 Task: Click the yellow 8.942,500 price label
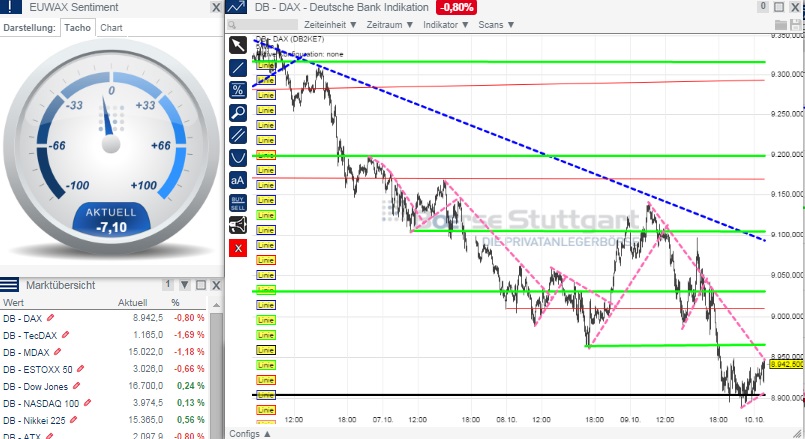tap(787, 364)
